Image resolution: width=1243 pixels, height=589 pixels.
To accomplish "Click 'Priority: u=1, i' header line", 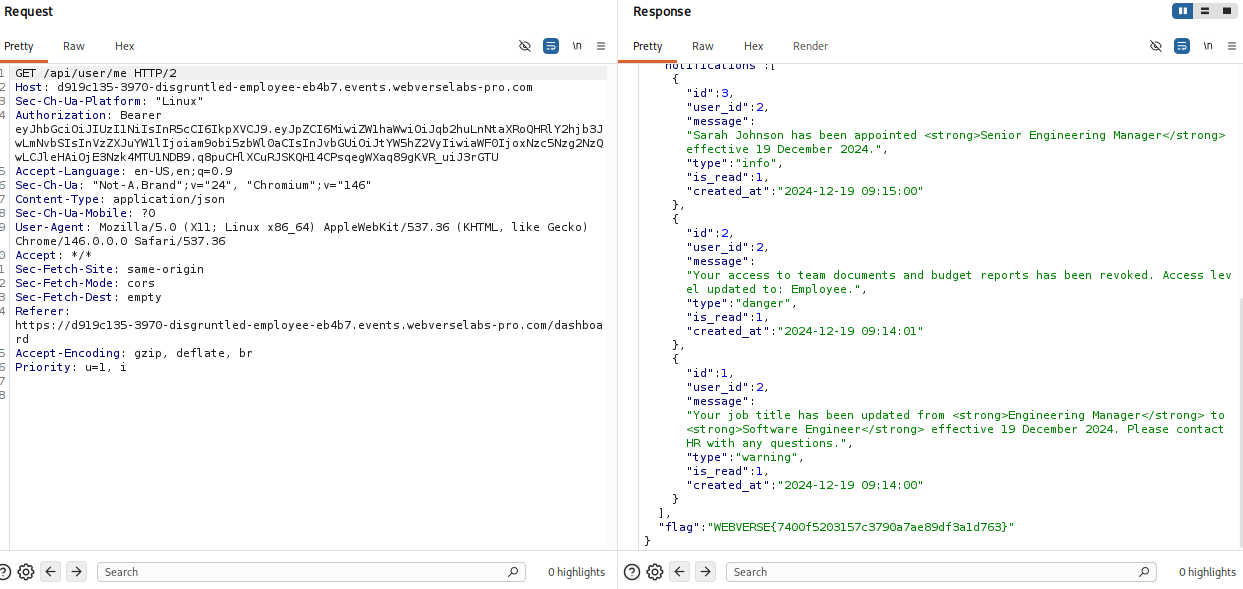I will 70,368.
